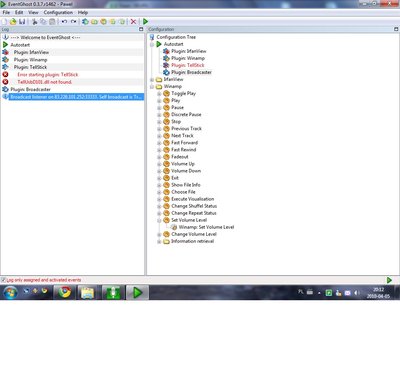Open Google Chrome from the taskbar
Screen dimensions: 400x380
tap(65, 293)
